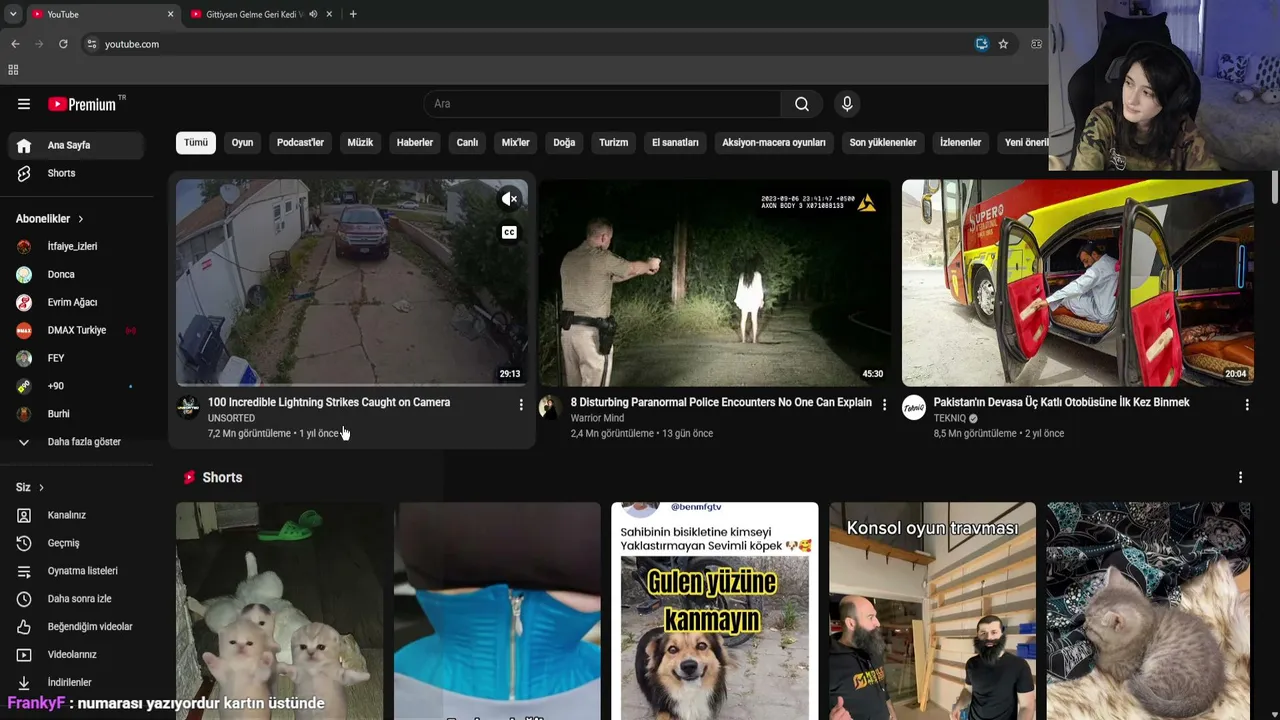Close the YouTube tab
The width and height of the screenshot is (1280, 720).
tap(170, 14)
